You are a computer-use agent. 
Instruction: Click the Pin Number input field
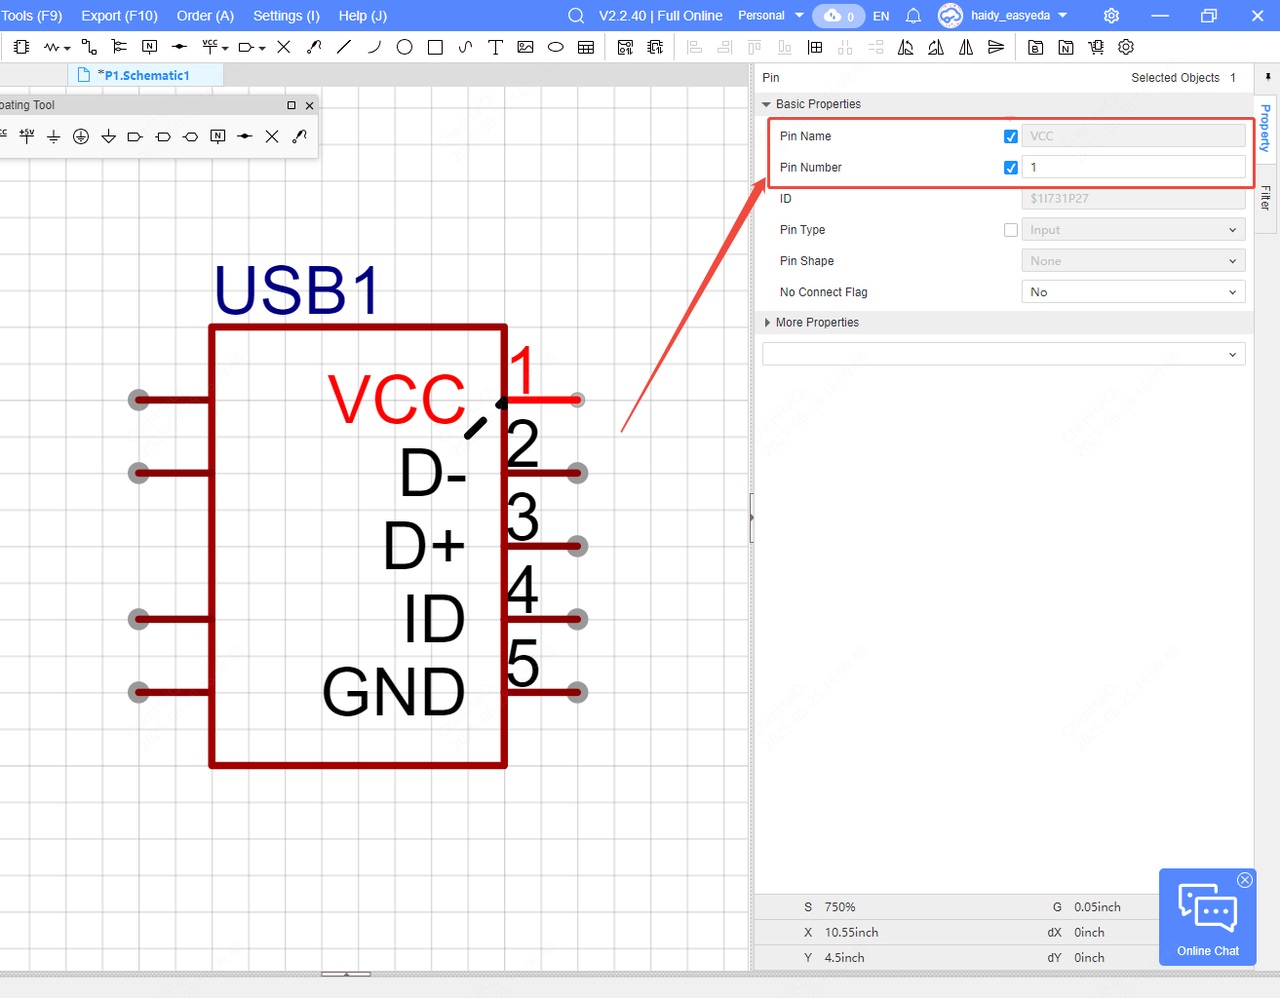tap(1132, 167)
